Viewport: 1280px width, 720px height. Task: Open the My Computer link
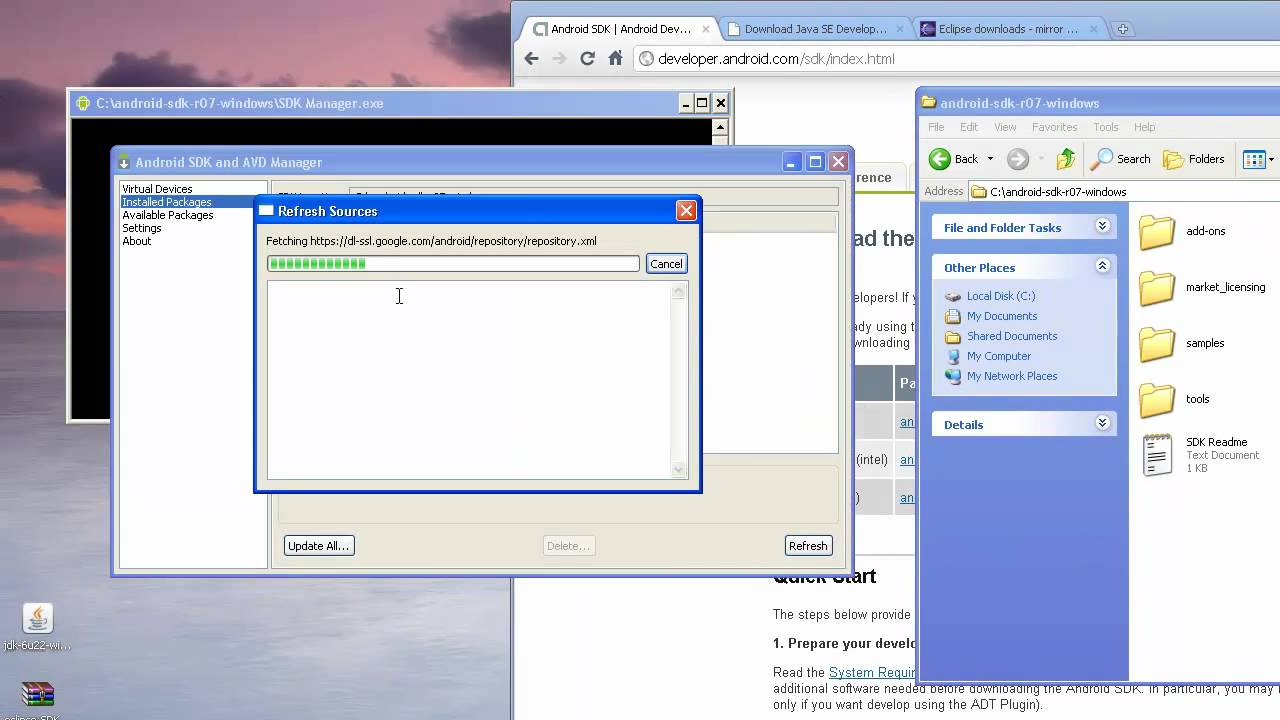tap(998, 356)
